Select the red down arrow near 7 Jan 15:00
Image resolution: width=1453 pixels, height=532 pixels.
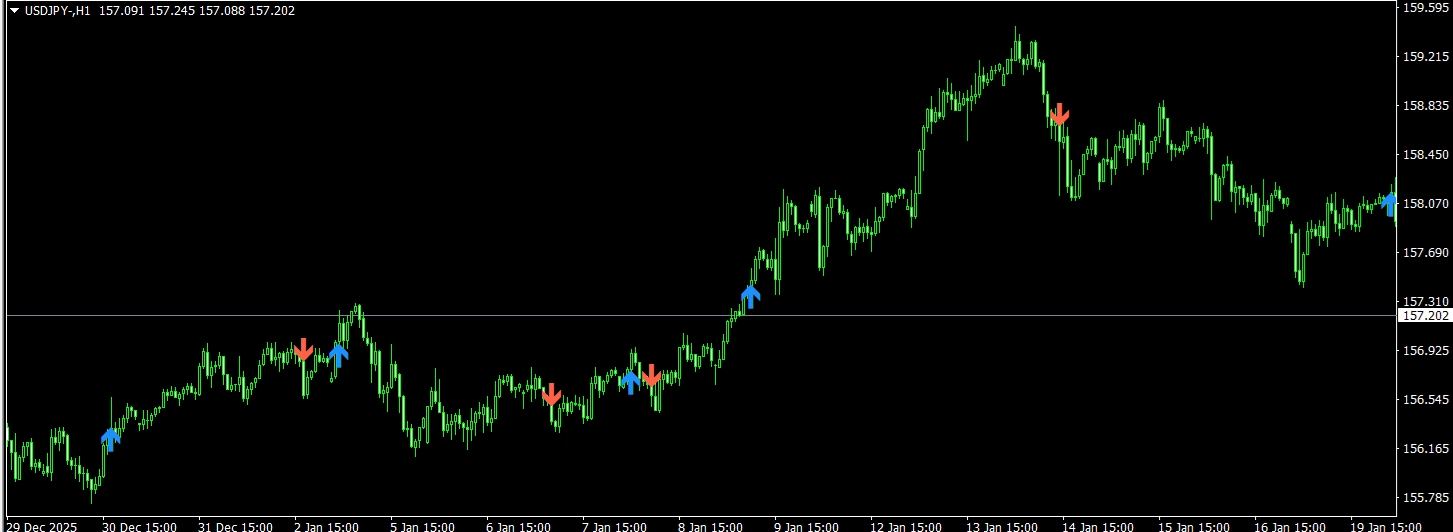click(x=651, y=375)
